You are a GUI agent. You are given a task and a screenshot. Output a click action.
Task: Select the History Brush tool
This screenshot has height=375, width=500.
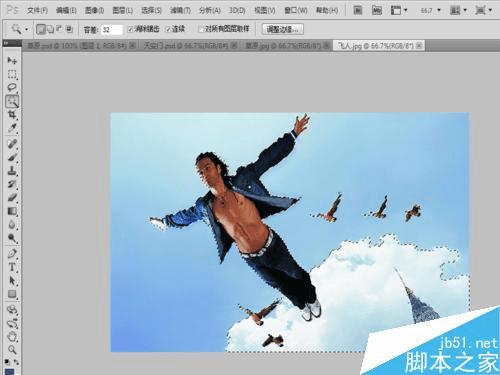(x=12, y=184)
